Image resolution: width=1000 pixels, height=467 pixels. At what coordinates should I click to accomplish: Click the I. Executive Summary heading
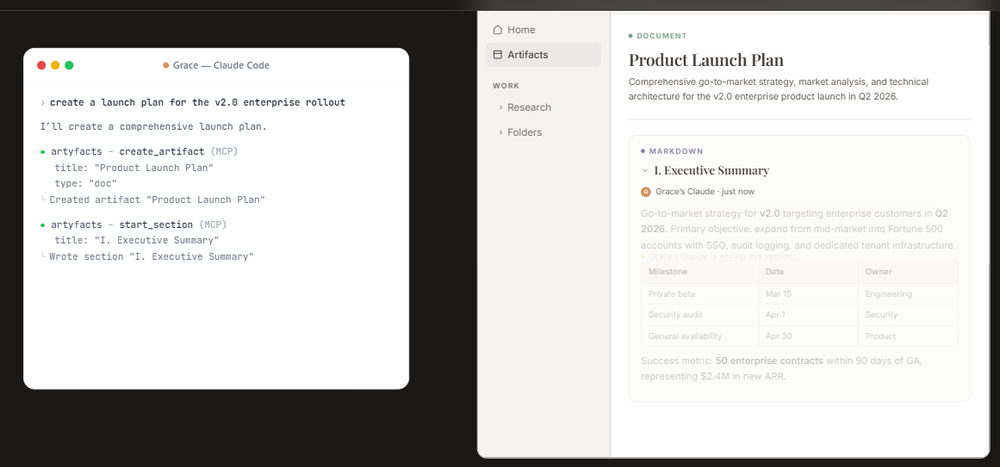pyautogui.click(x=712, y=170)
